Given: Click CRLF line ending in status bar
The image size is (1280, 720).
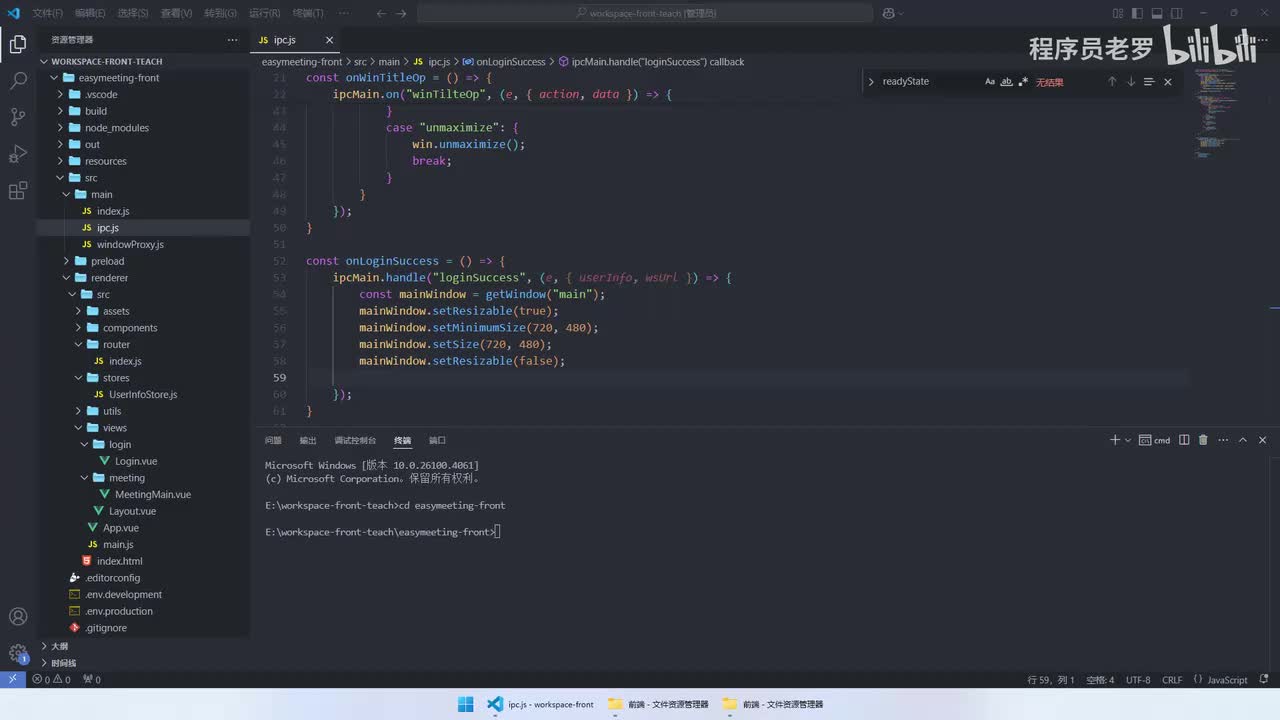Looking at the screenshot, I should point(1172,680).
